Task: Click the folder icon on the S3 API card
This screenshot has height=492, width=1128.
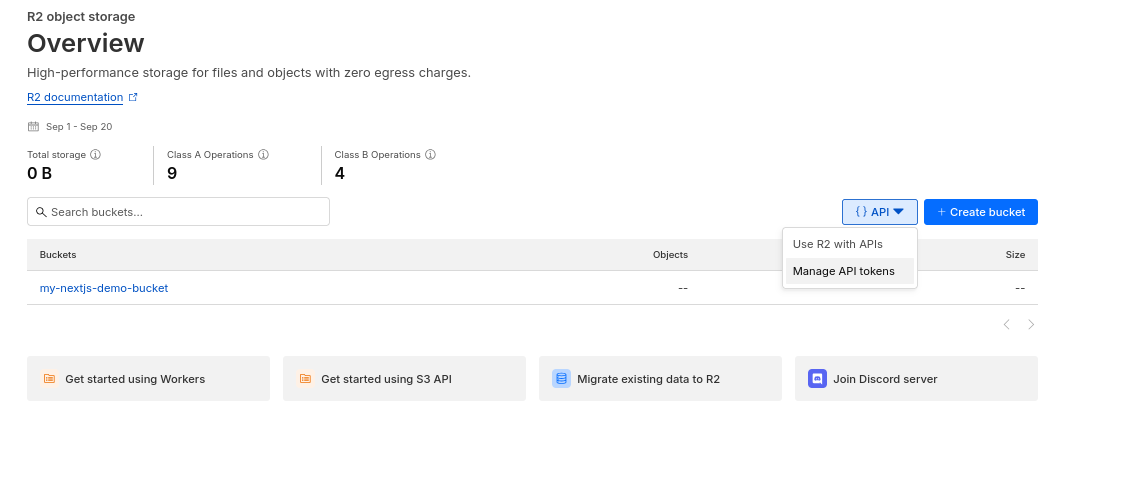Action: [x=305, y=379]
